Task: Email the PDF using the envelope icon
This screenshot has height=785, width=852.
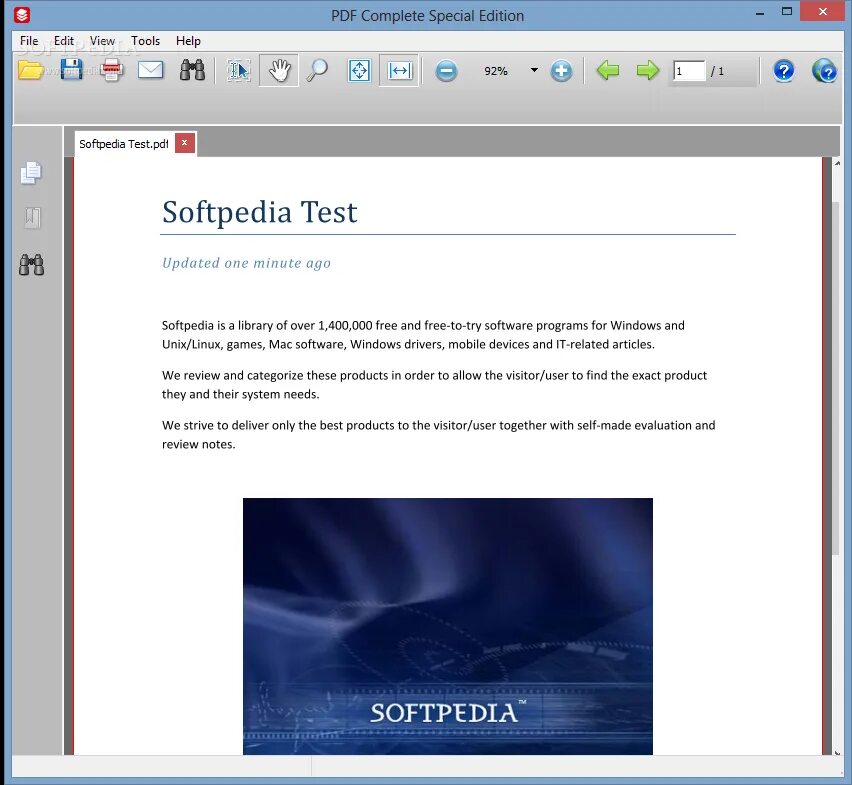Action: [x=151, y=70]
